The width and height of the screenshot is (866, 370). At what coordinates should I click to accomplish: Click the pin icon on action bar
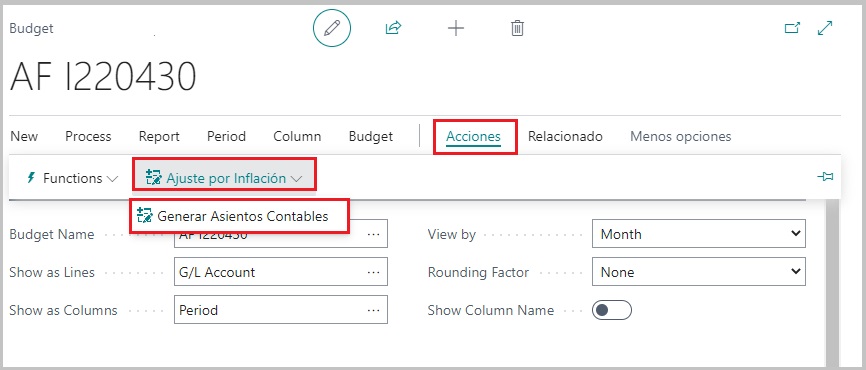tap(825, 177)
